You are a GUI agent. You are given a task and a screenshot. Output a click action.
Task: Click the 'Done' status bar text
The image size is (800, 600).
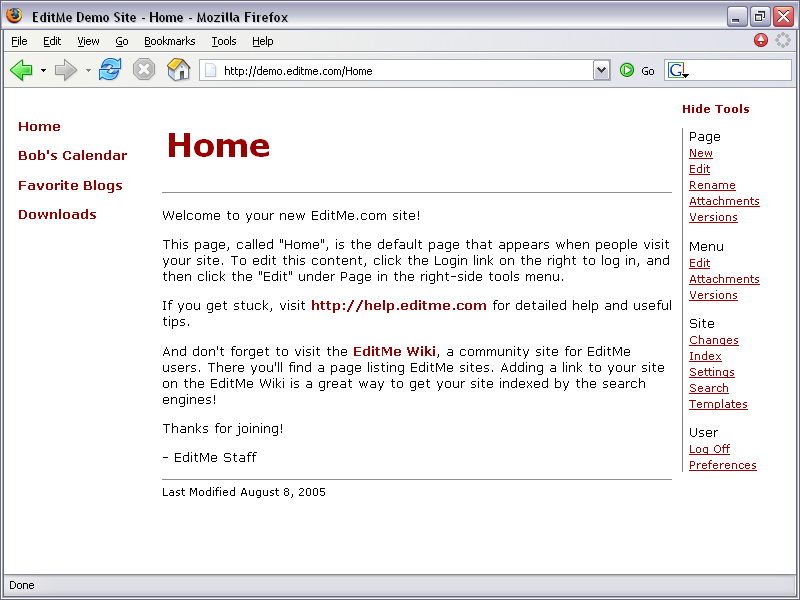pos(22,585)
